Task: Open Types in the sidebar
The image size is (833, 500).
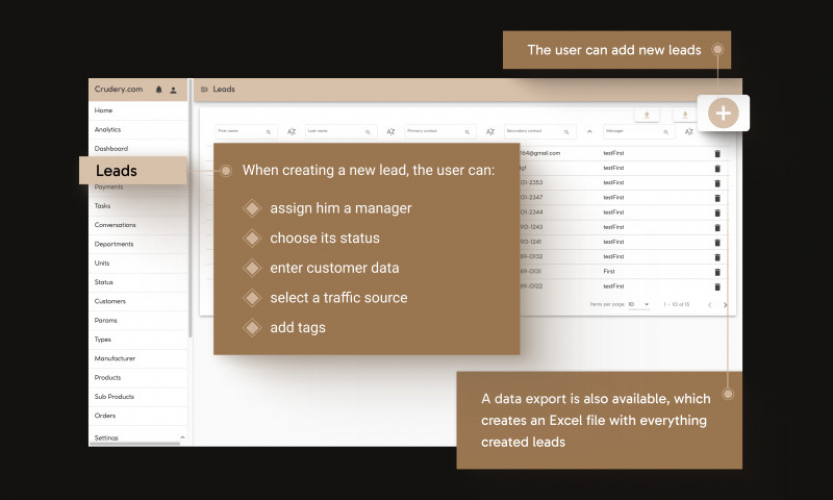Action: point(138,340)
